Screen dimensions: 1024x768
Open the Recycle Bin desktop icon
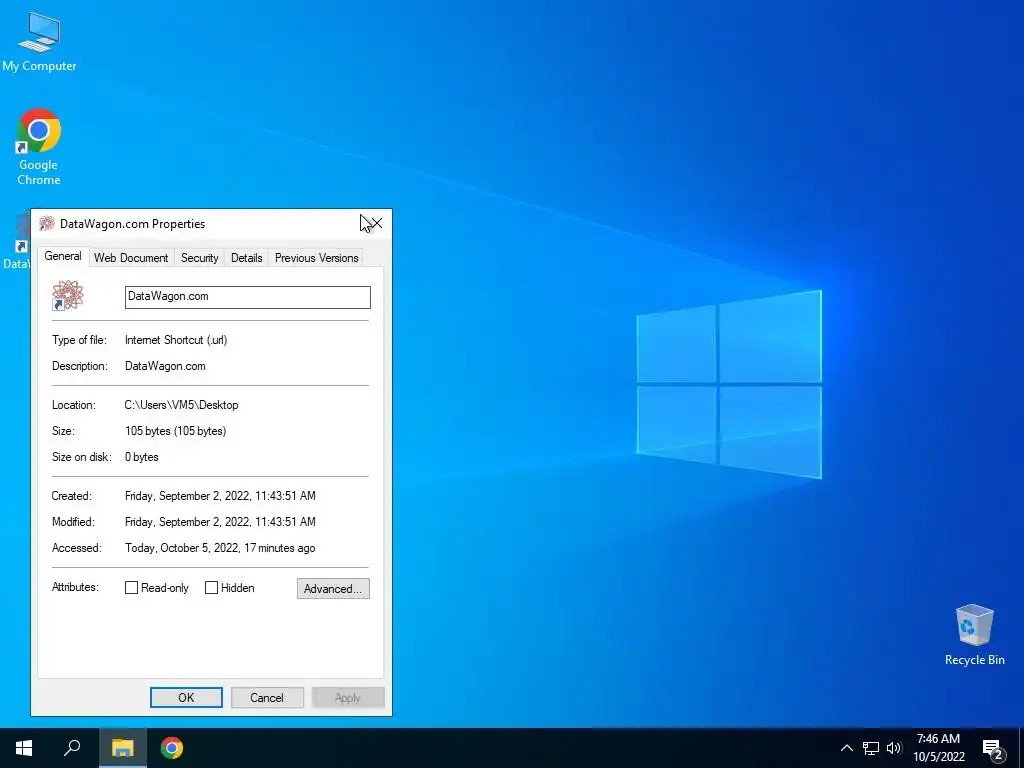click(974, 634)
